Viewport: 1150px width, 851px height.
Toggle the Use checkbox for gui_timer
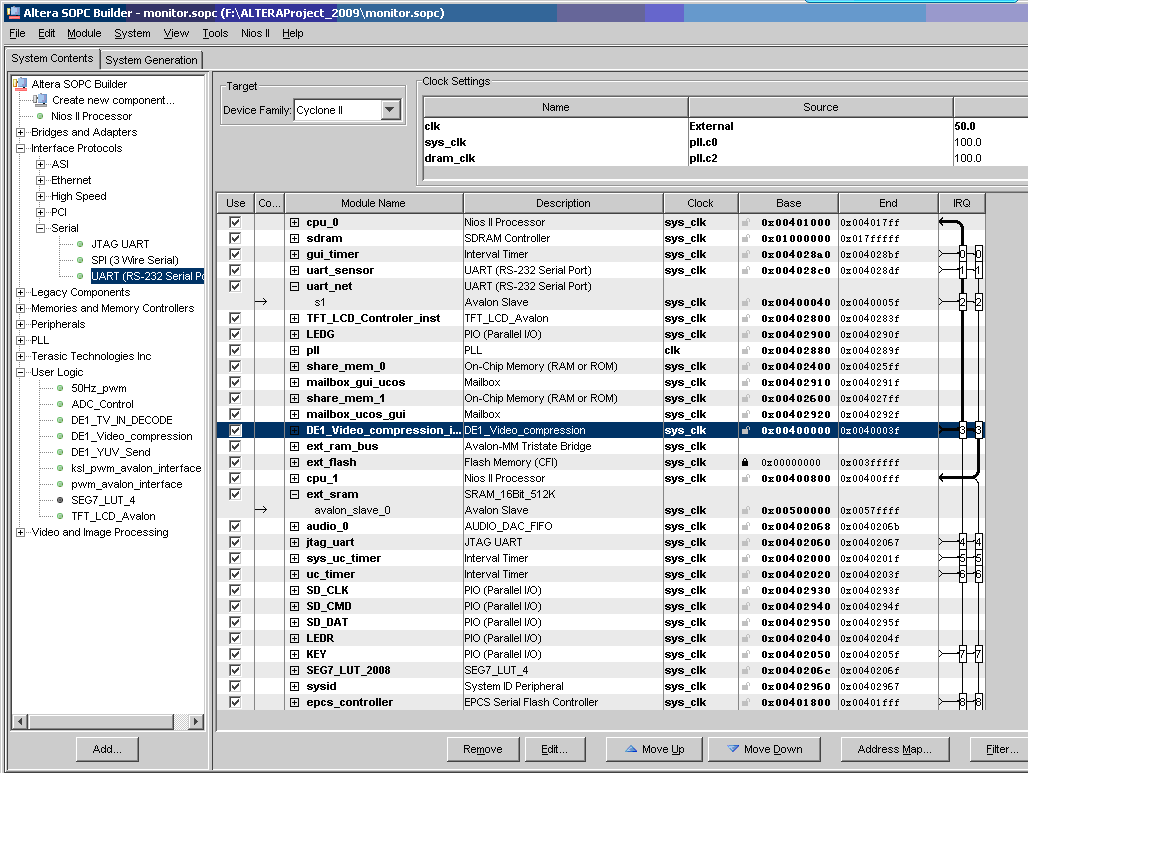[x=235, y=255]
